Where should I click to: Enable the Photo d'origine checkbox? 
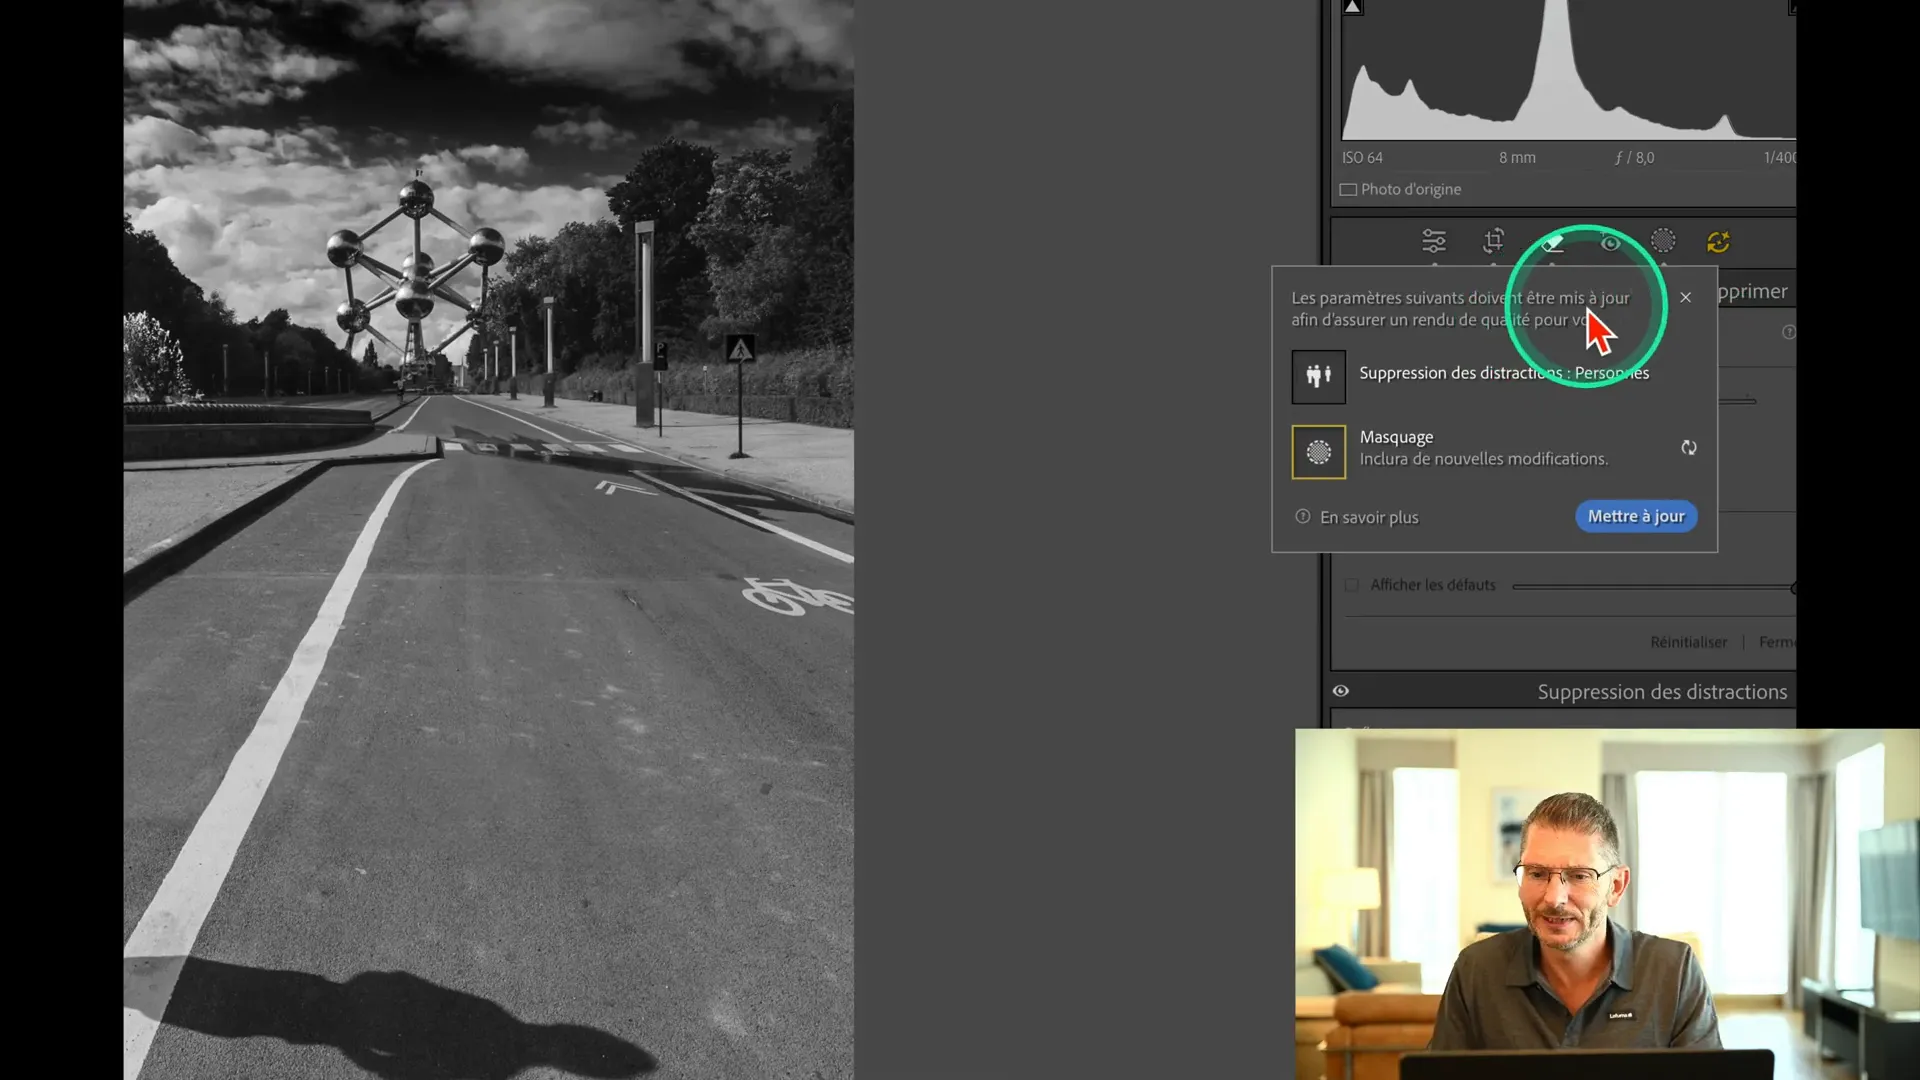1348,190
